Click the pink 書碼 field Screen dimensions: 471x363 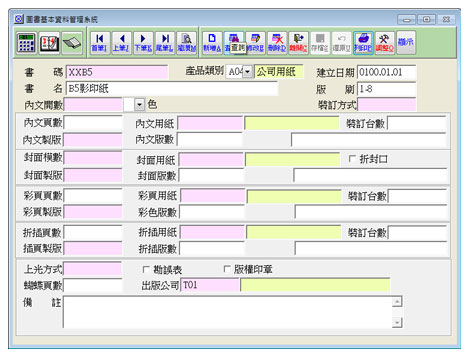point(117,72)
